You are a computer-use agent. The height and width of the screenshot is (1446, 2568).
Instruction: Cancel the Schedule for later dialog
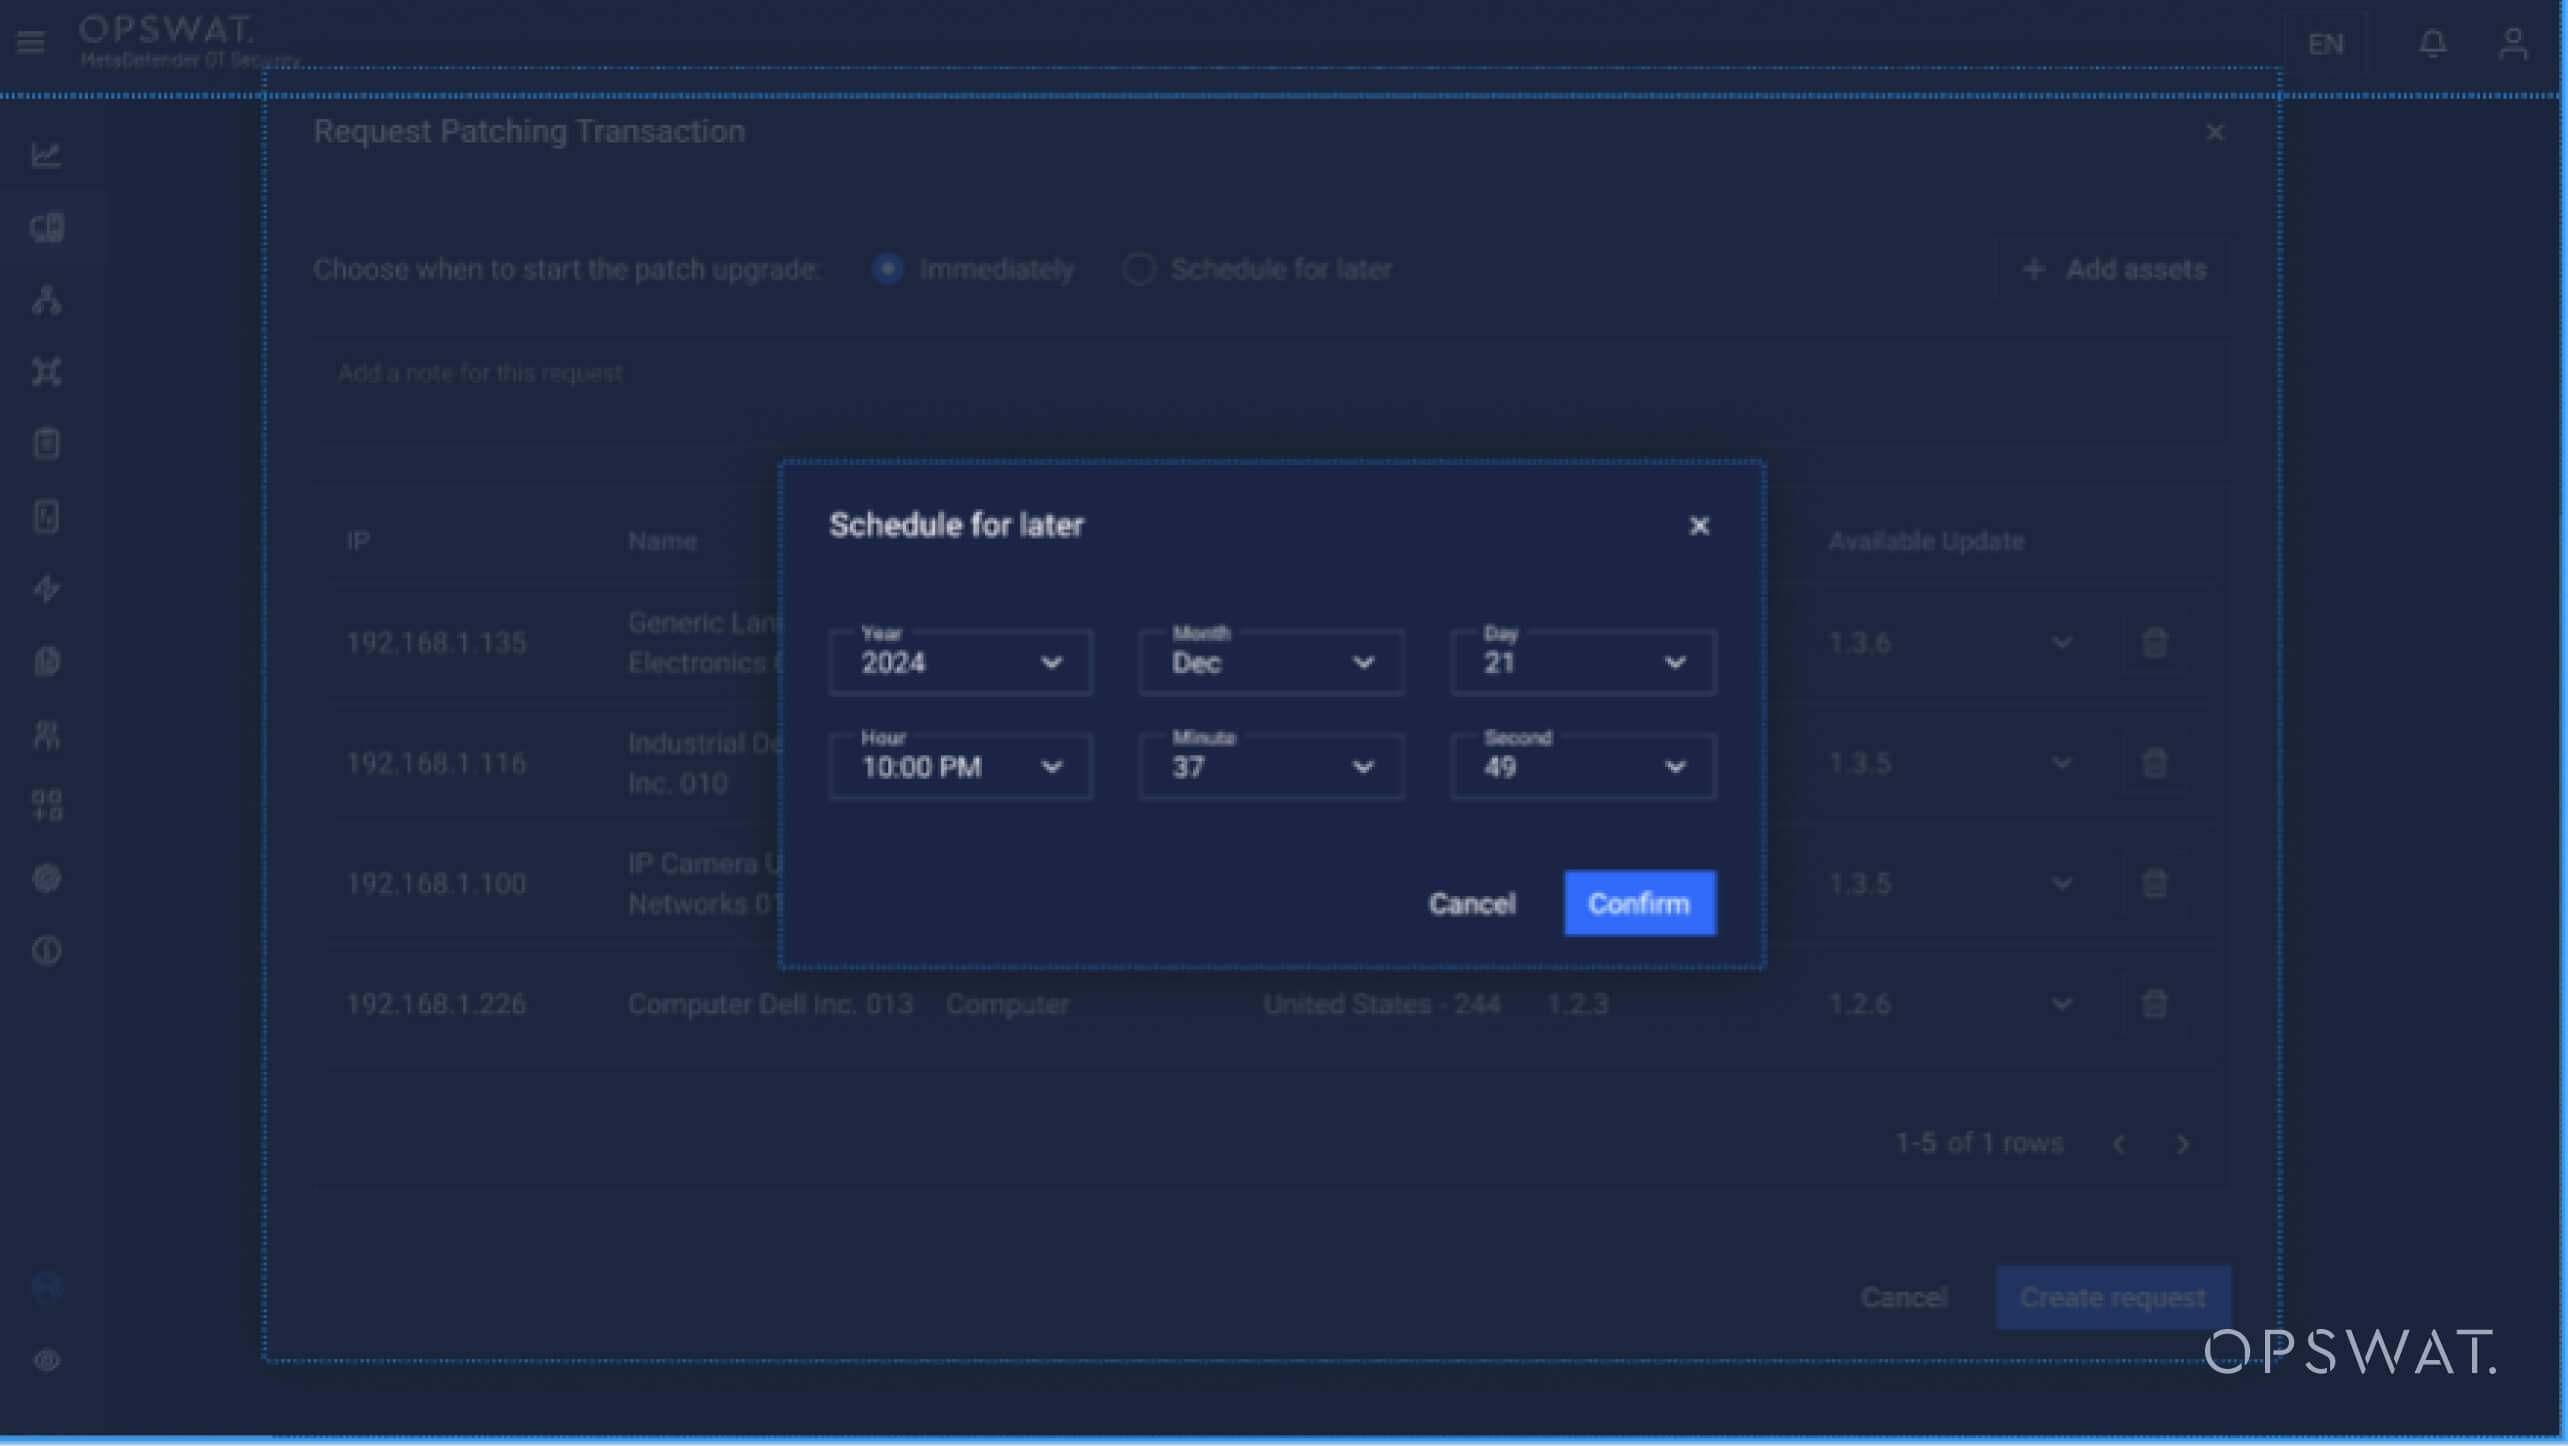pyautogui.click(x=1472, y=904)
